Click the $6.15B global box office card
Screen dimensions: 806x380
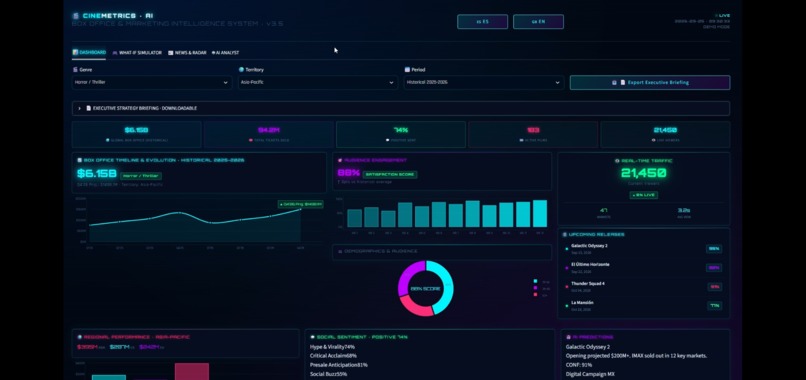[x=137, y=134]
